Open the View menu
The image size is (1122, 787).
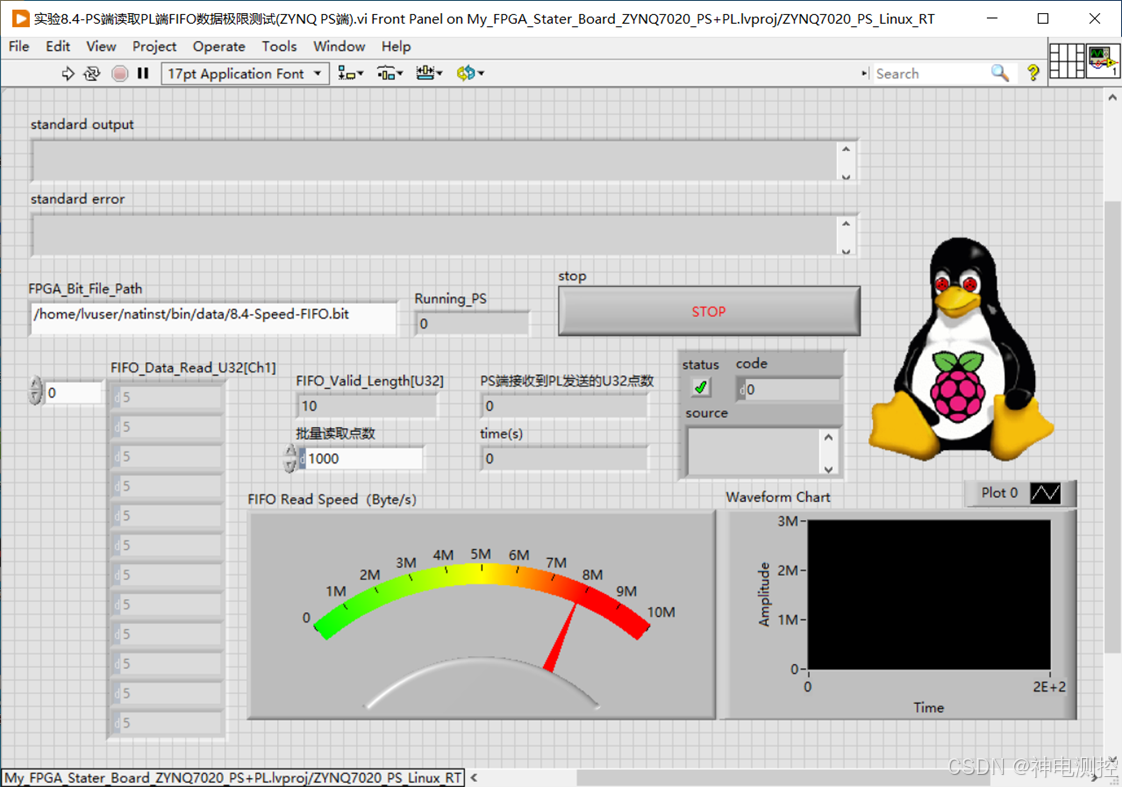101,47
